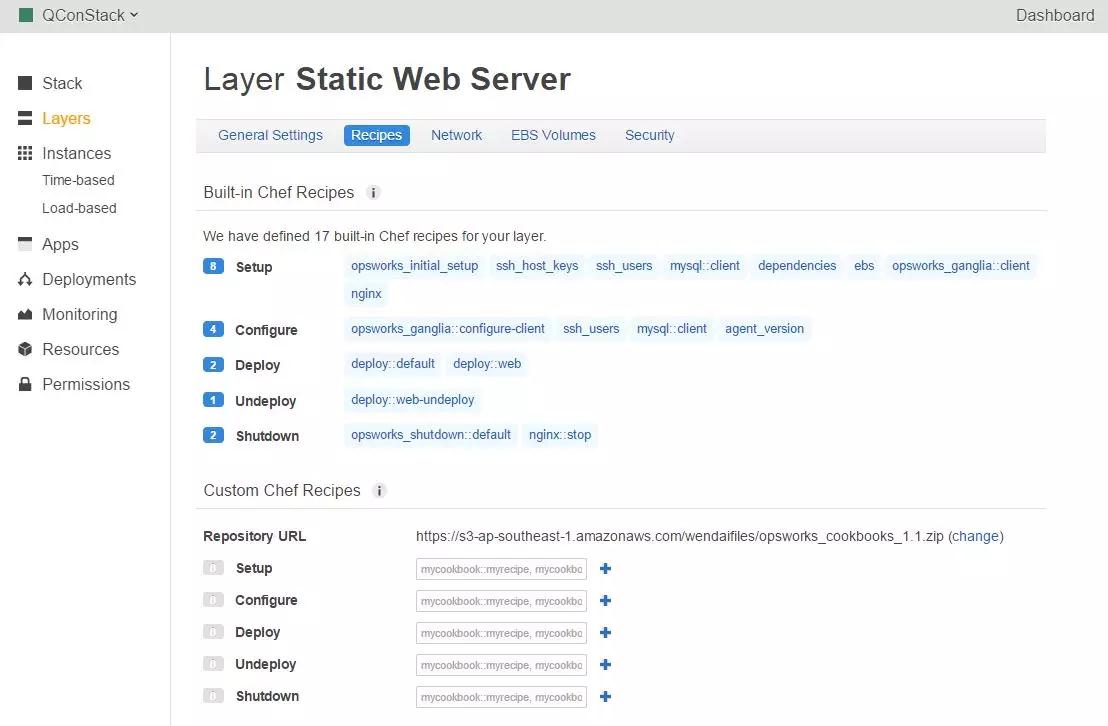Click the custom Setup gray count badge

(213, 568)
